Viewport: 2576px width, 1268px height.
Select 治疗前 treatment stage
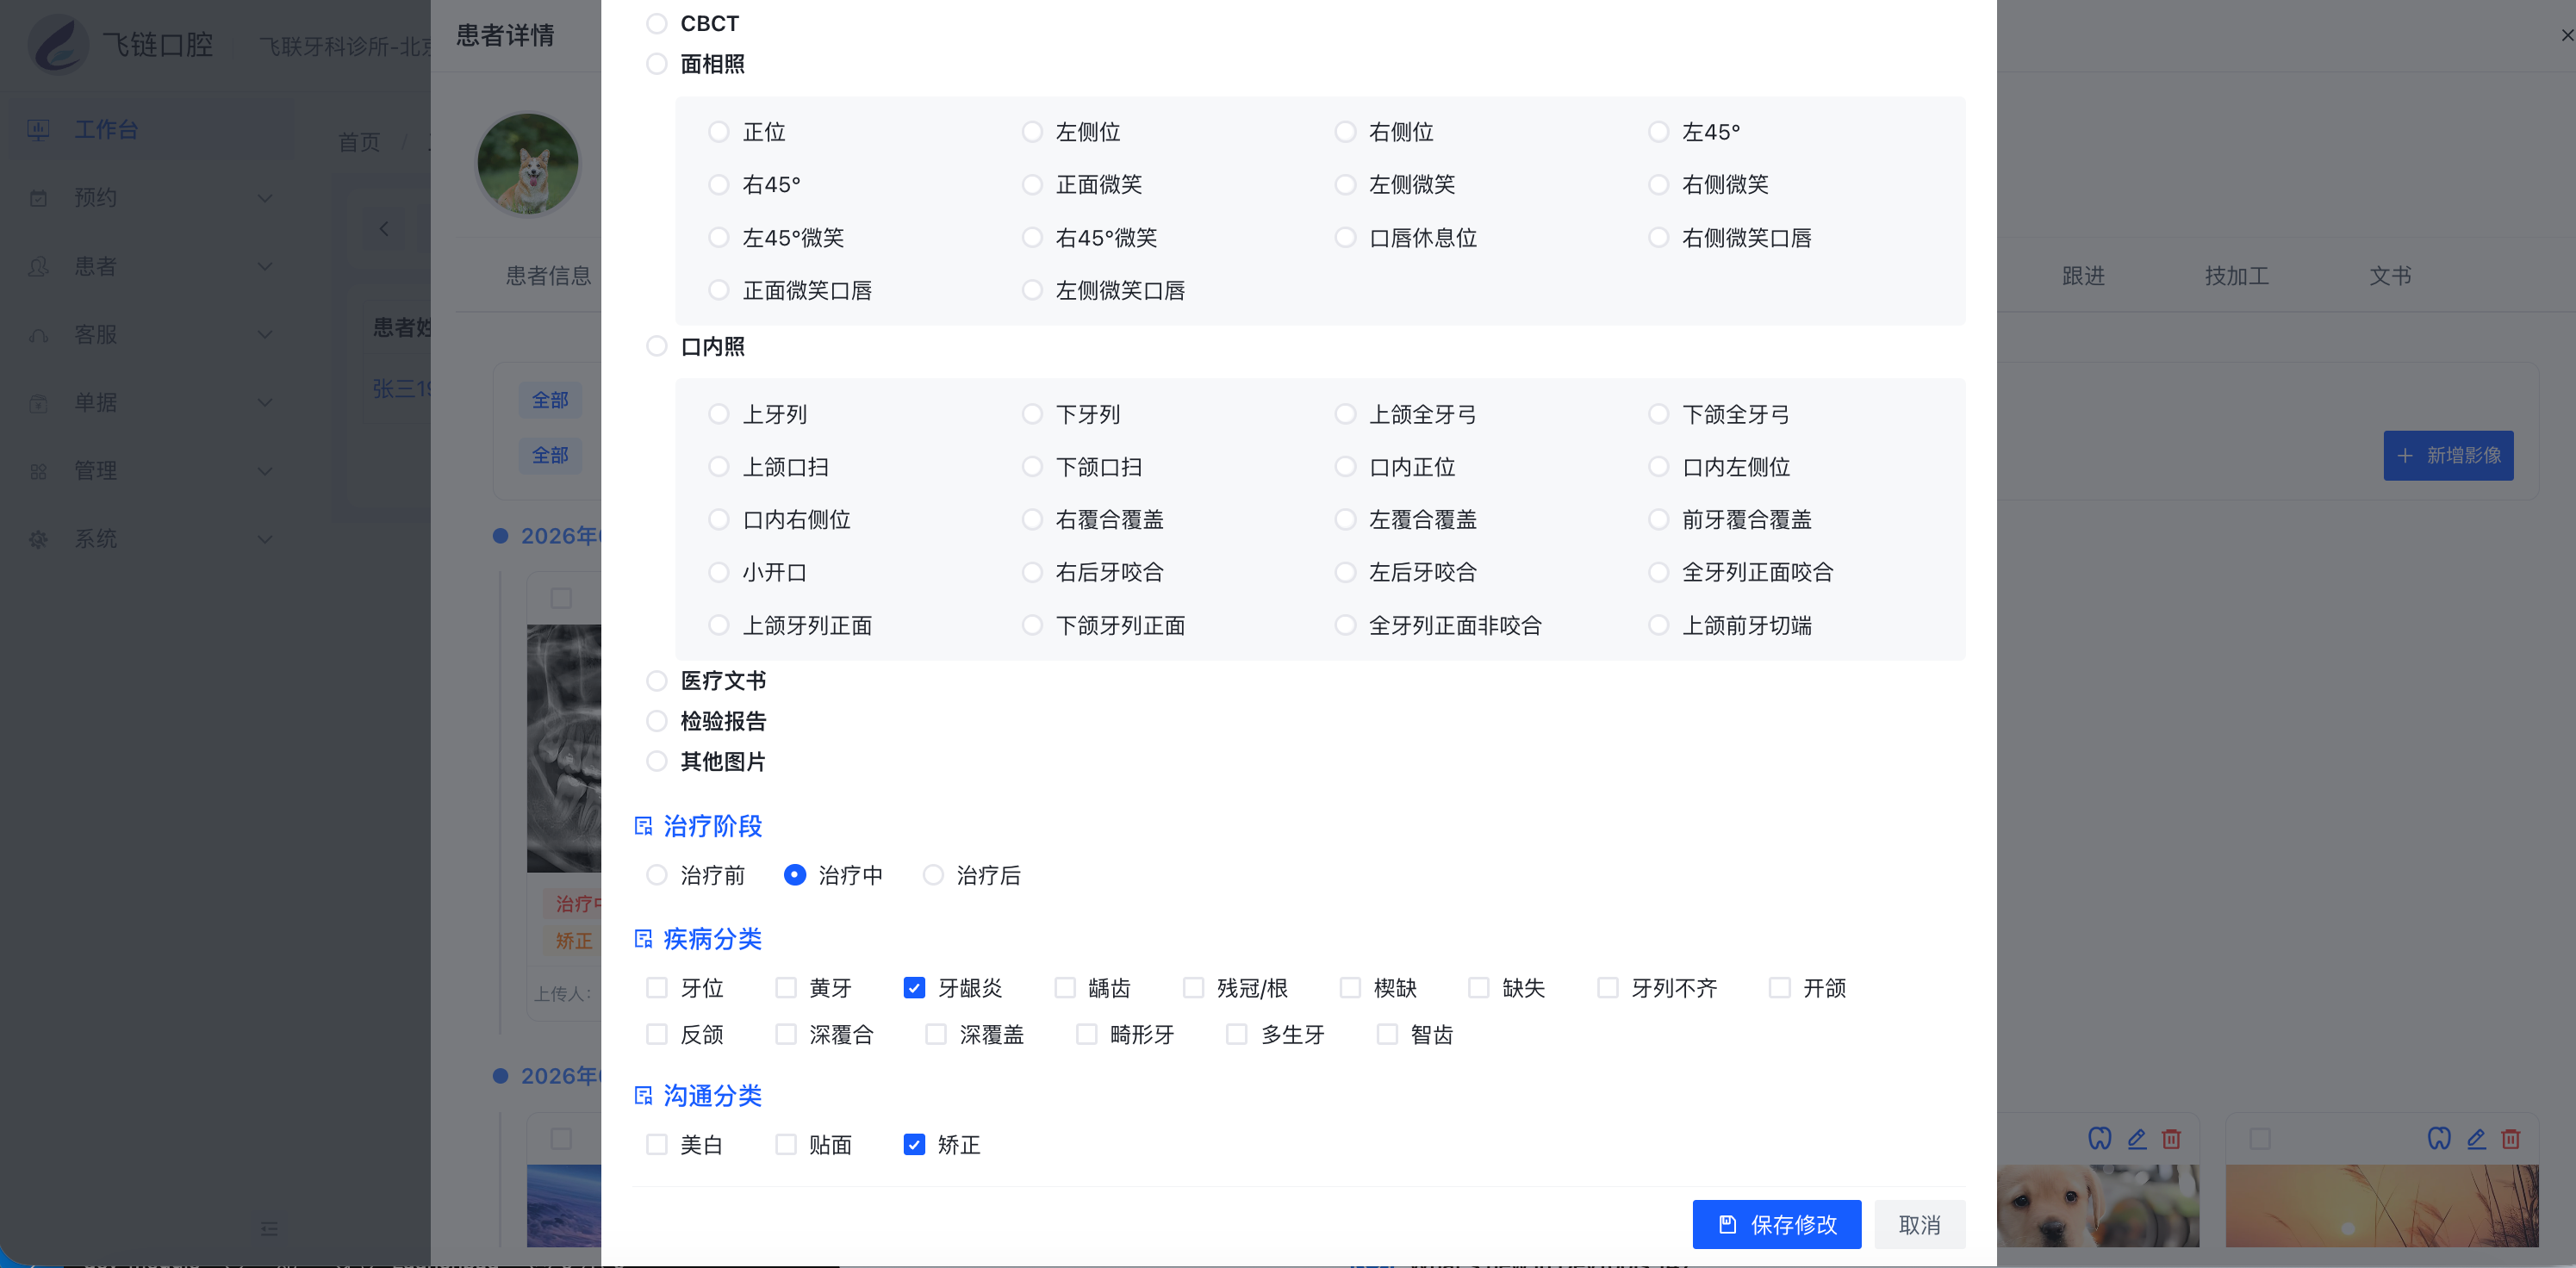pyautogui.click(x=657, y=875)
